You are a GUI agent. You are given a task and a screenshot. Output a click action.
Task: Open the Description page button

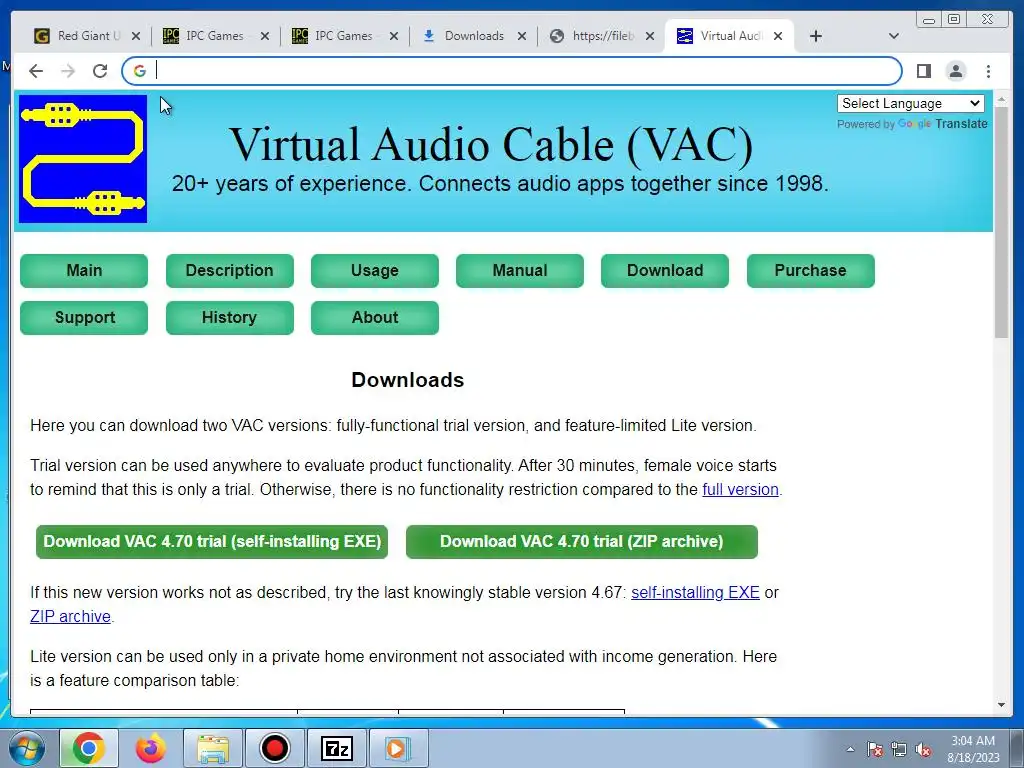point(229,270)
